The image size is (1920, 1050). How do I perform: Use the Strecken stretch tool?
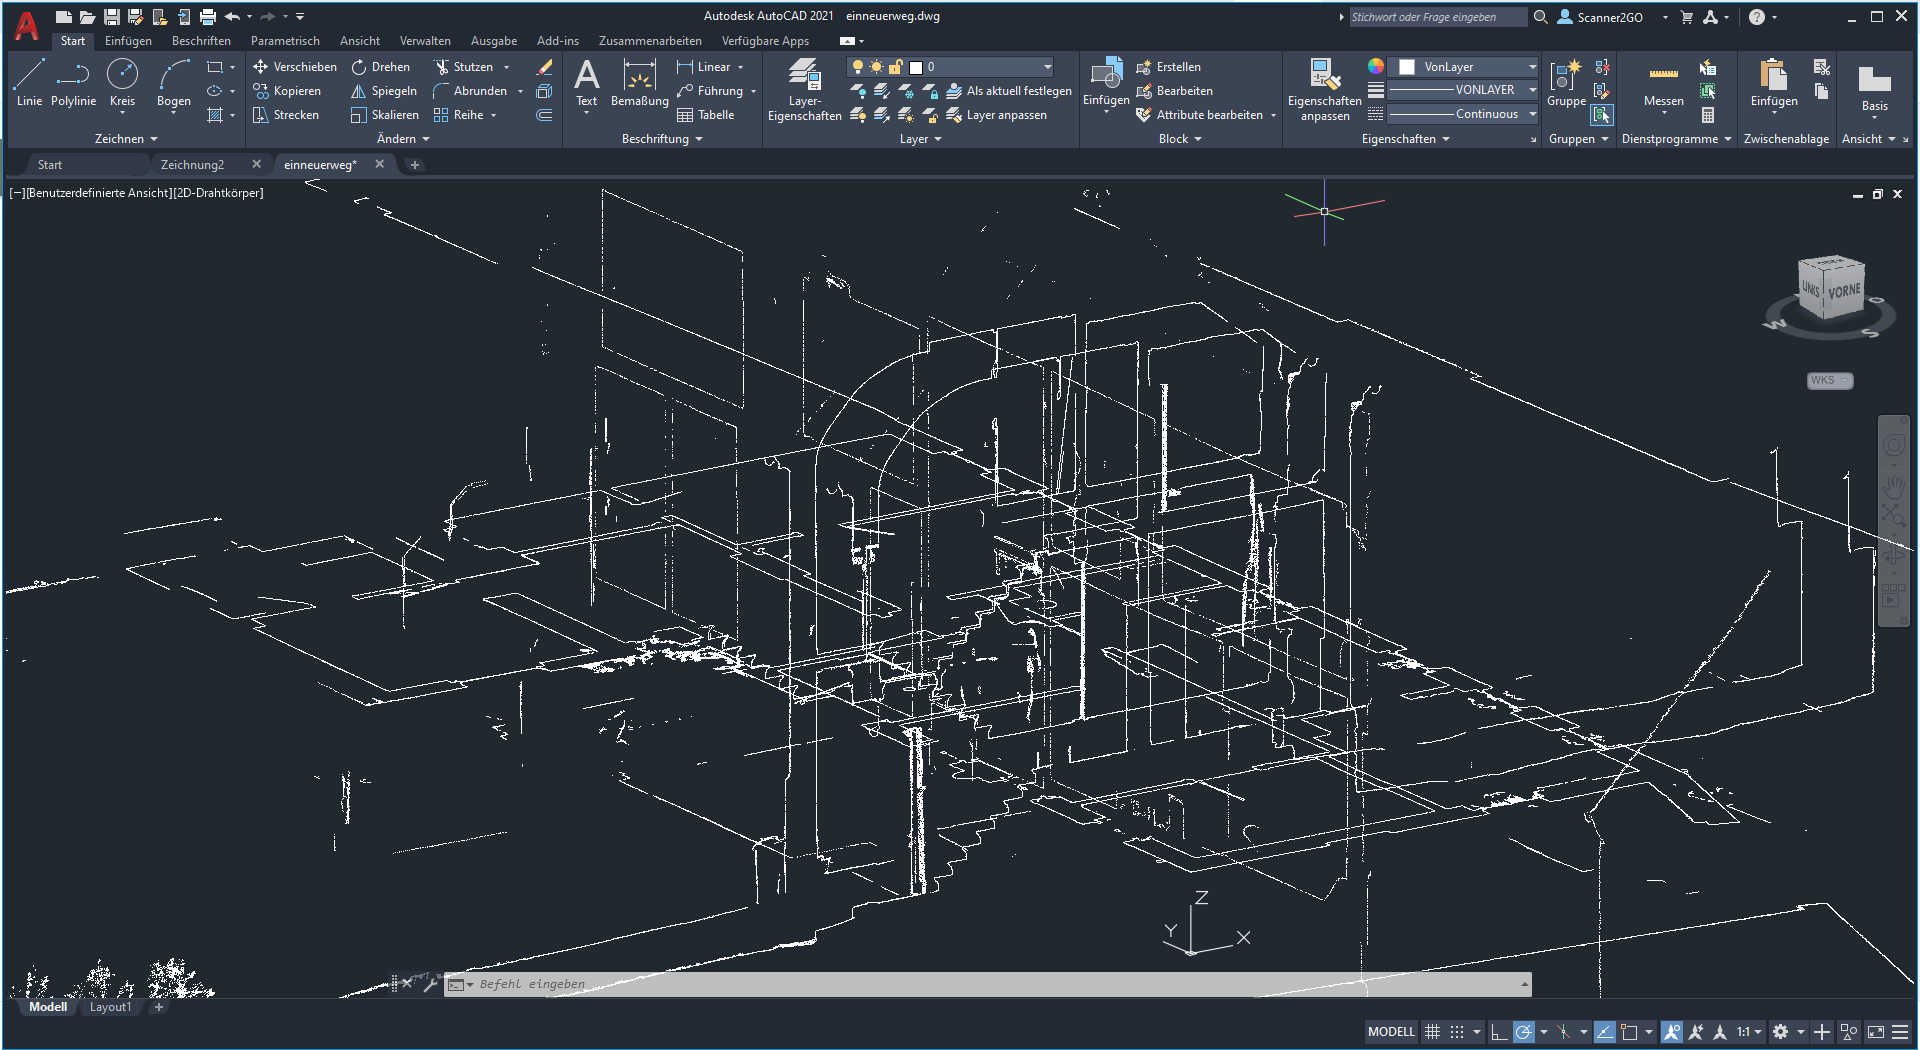coord(286,115)
